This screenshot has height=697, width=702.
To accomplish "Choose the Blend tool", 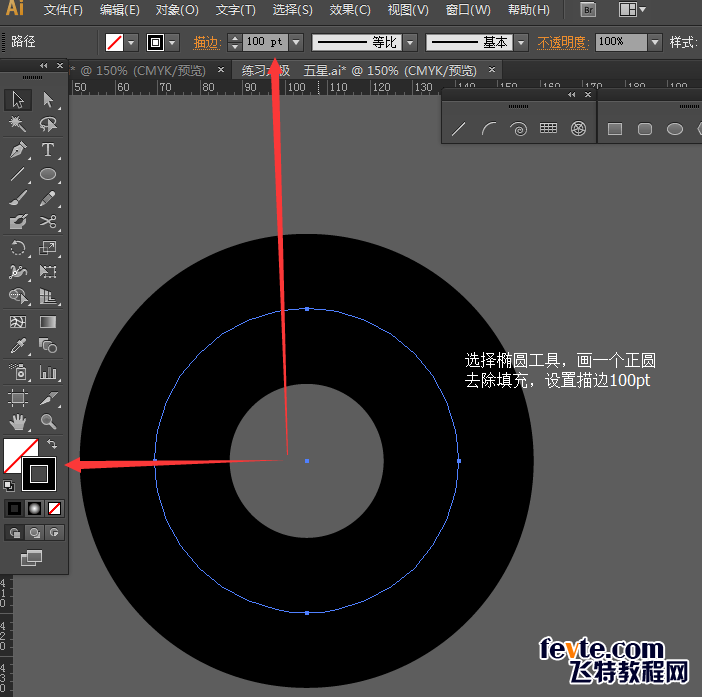I will (48, 346).
